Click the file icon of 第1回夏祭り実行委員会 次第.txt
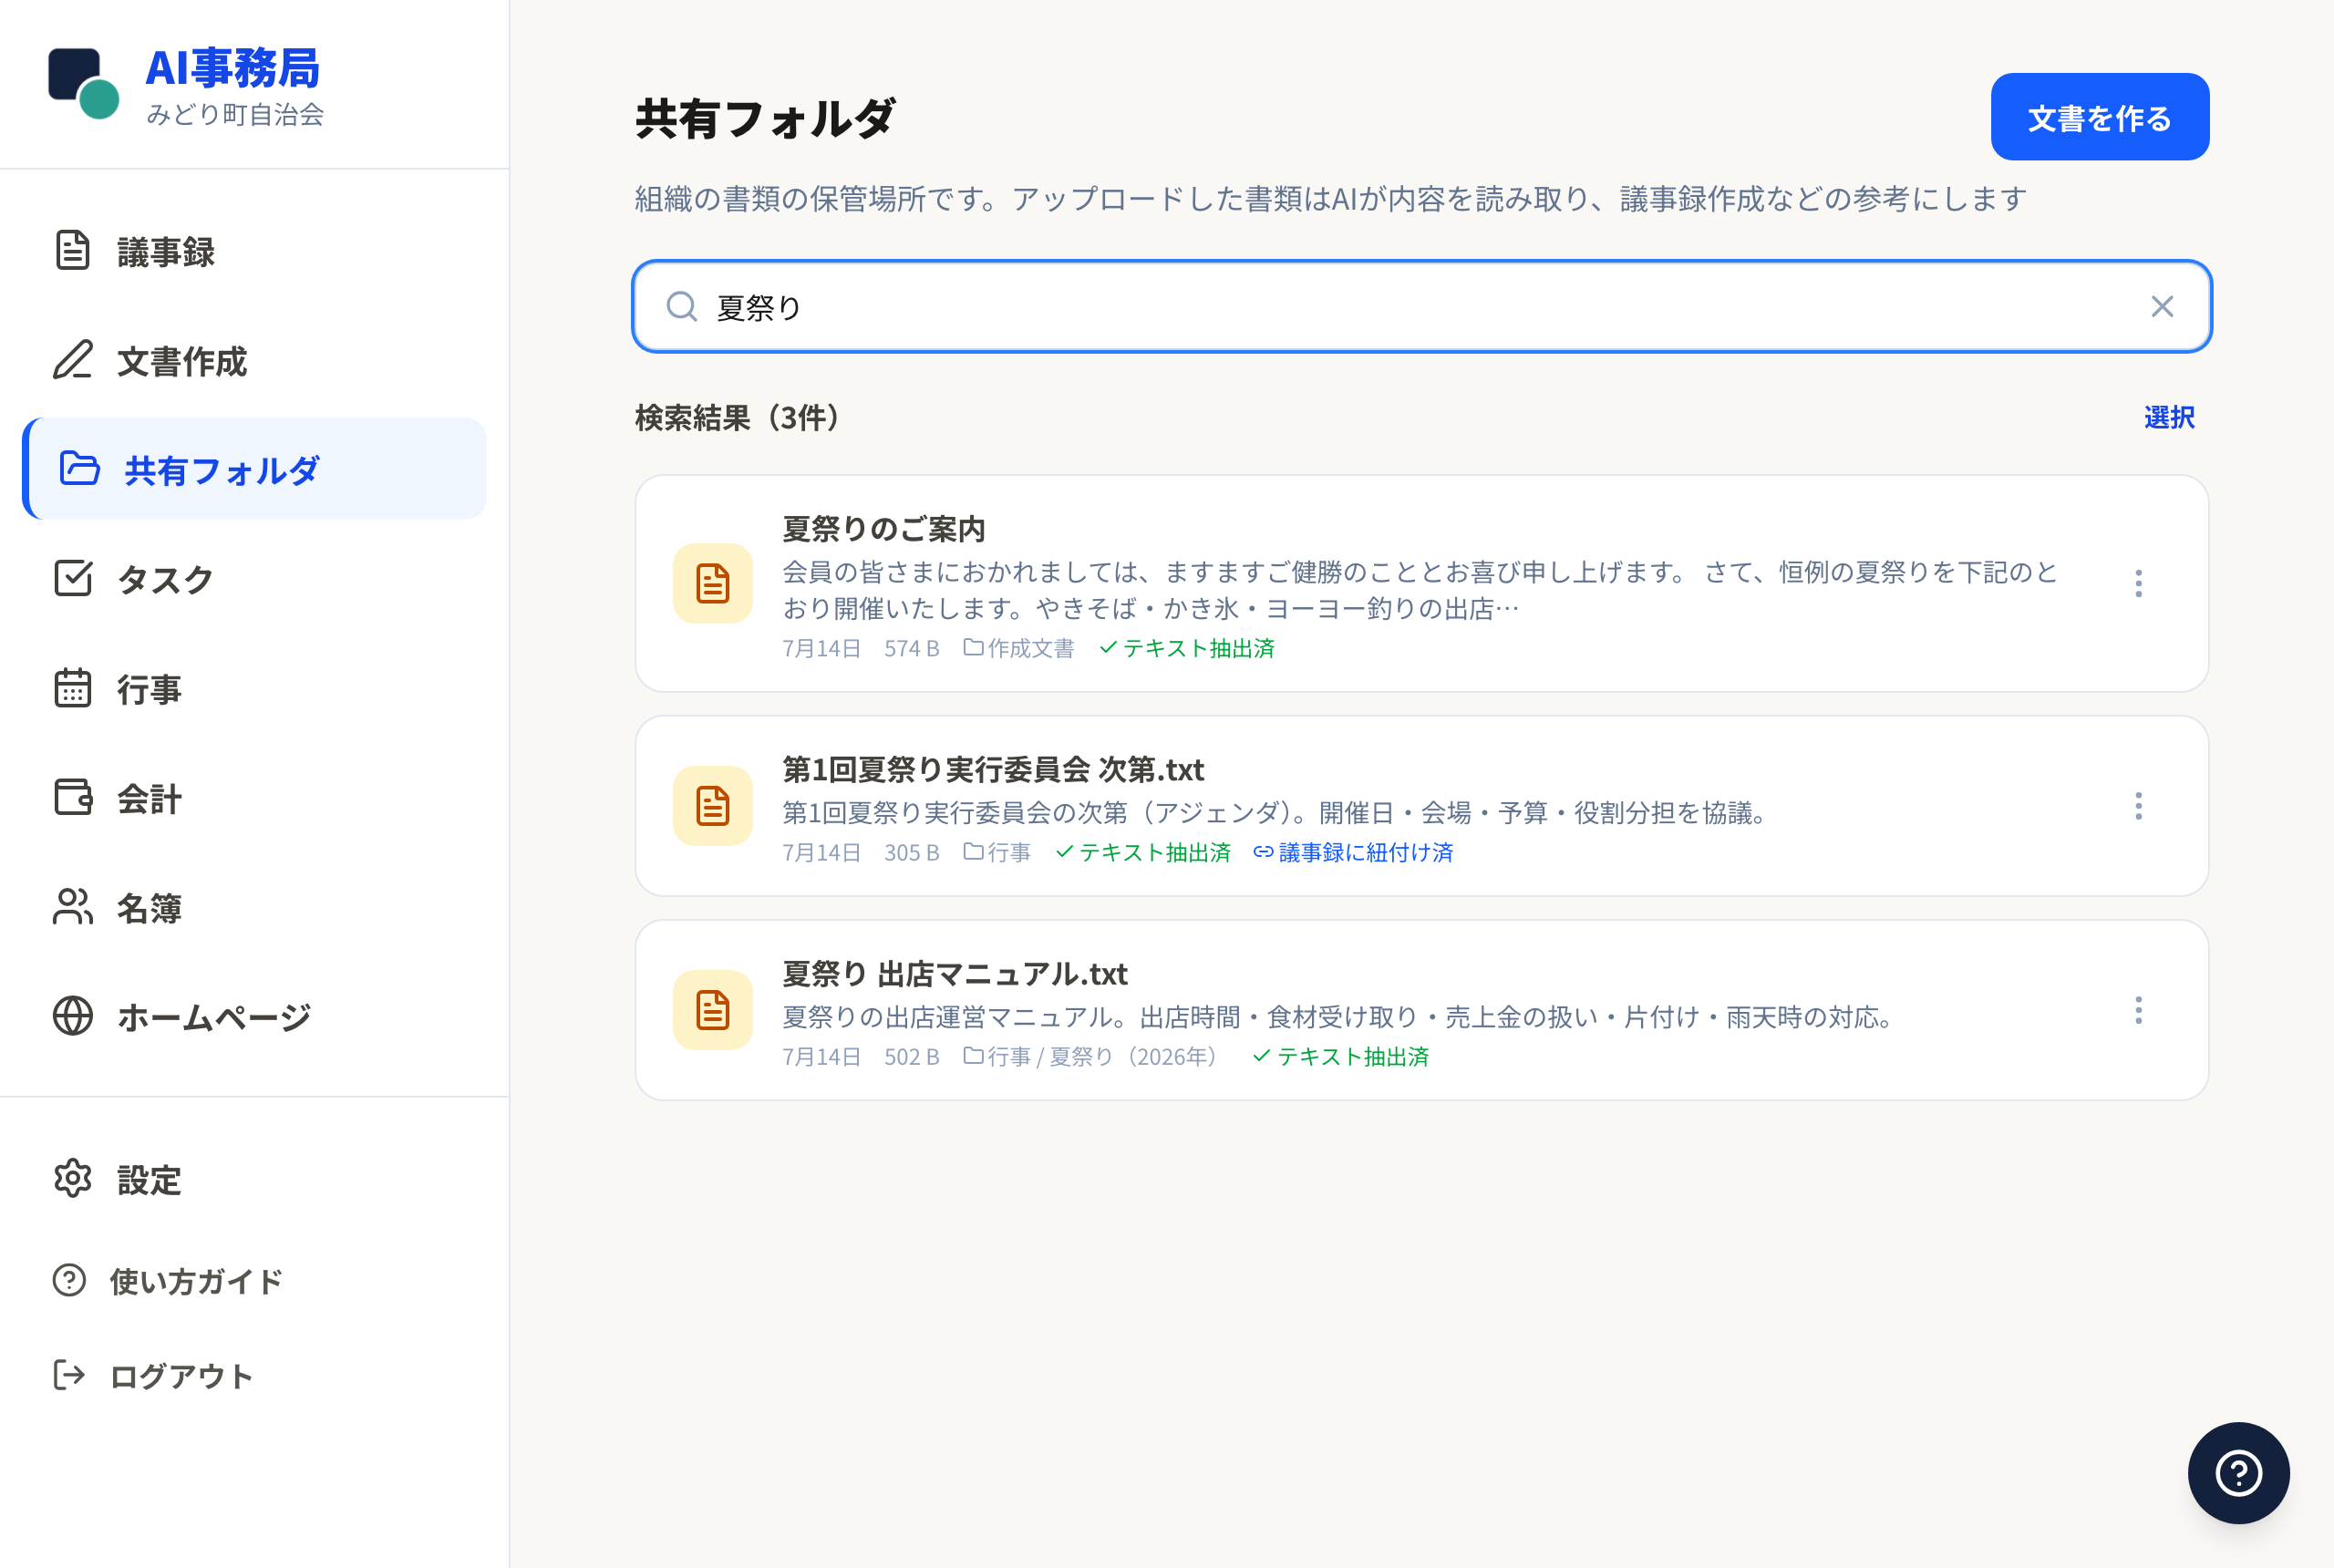2334x1568 pixels. coord(712,806)
